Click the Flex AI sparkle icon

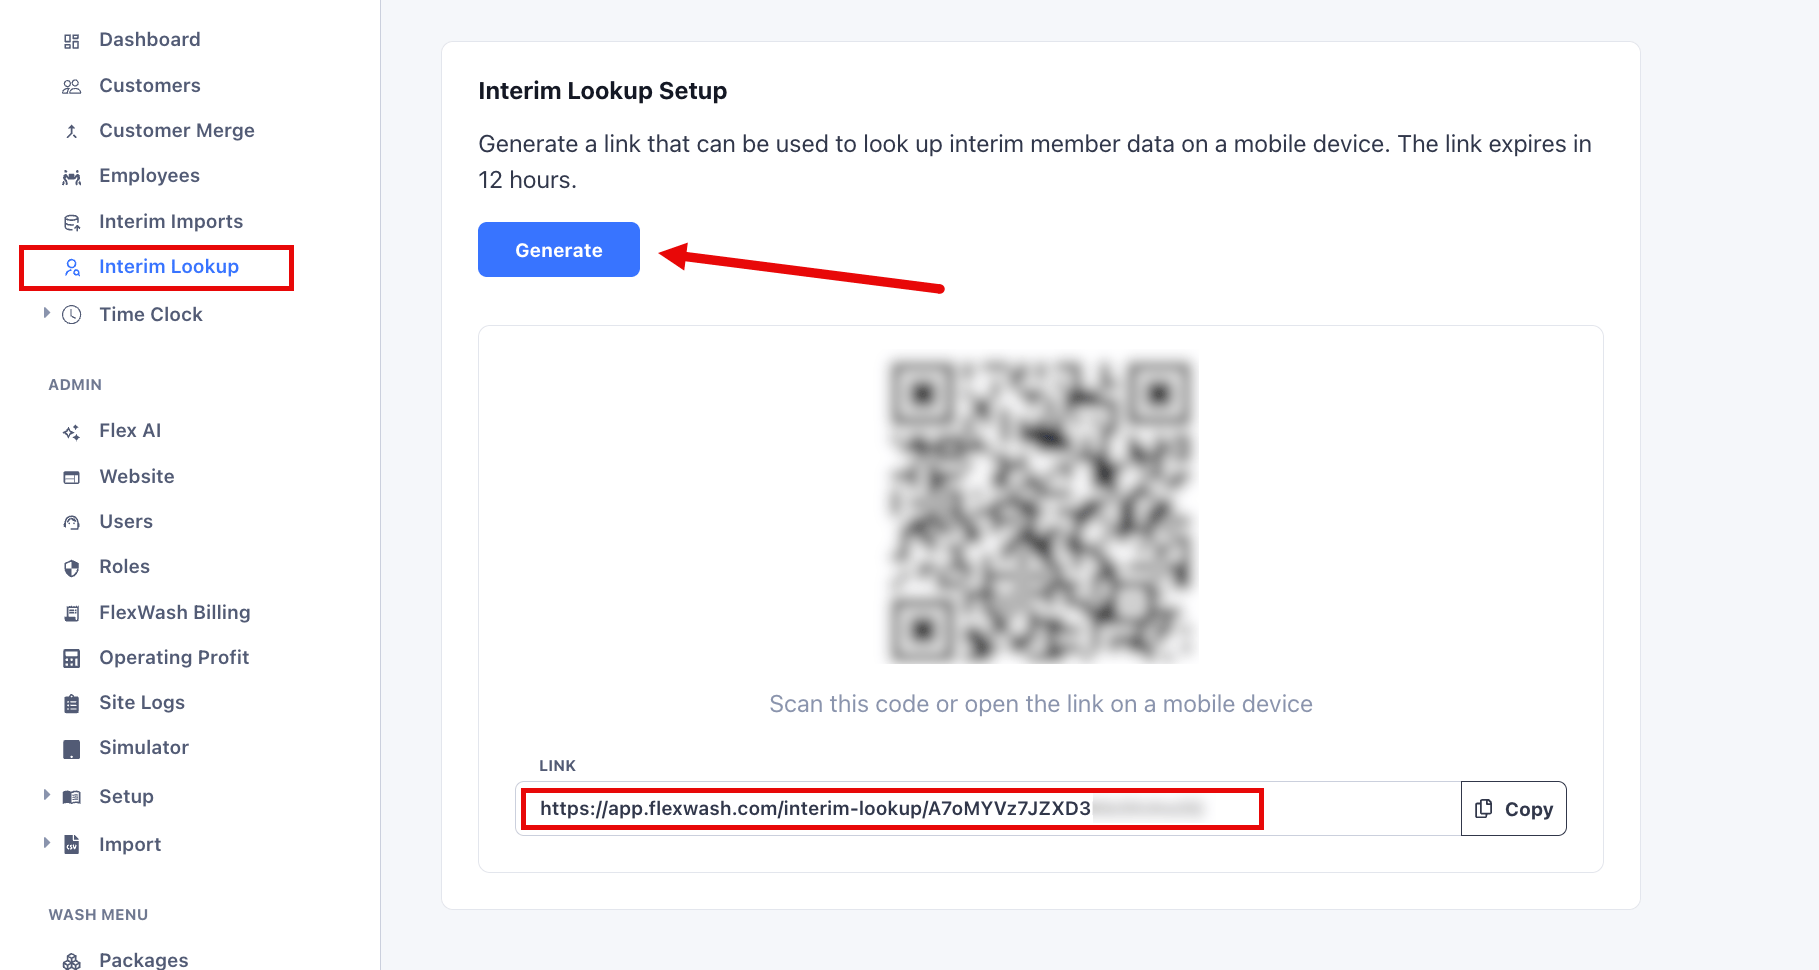point(71,432)
